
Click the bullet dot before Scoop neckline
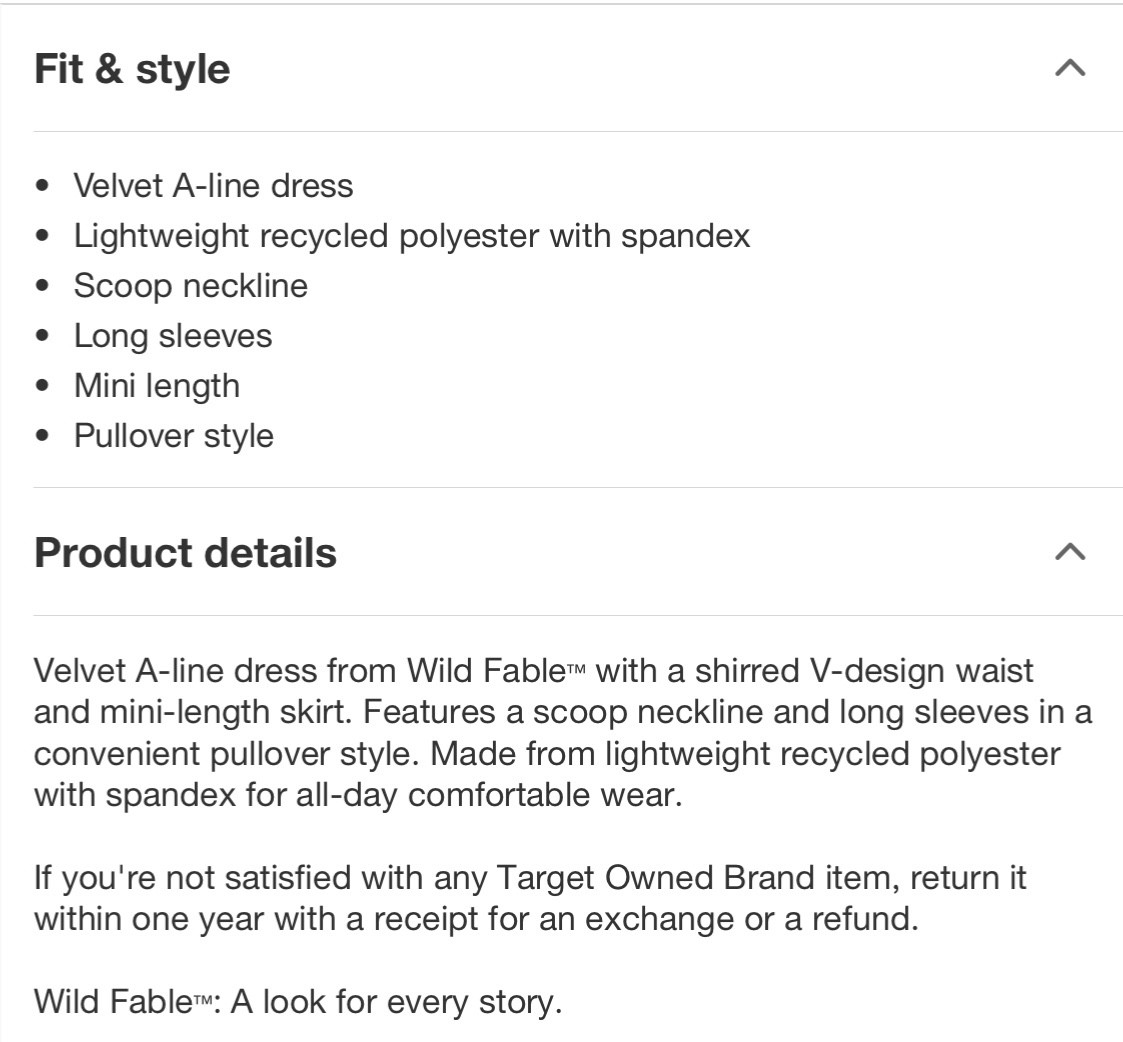pos(42,286)
